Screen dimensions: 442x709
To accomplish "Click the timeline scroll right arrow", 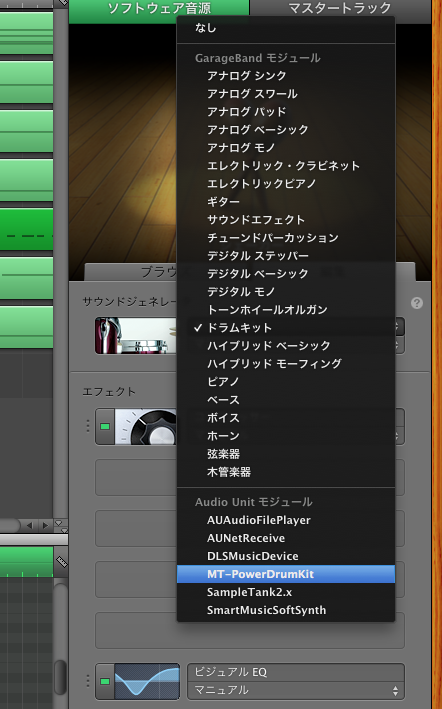I will [45, 525].
